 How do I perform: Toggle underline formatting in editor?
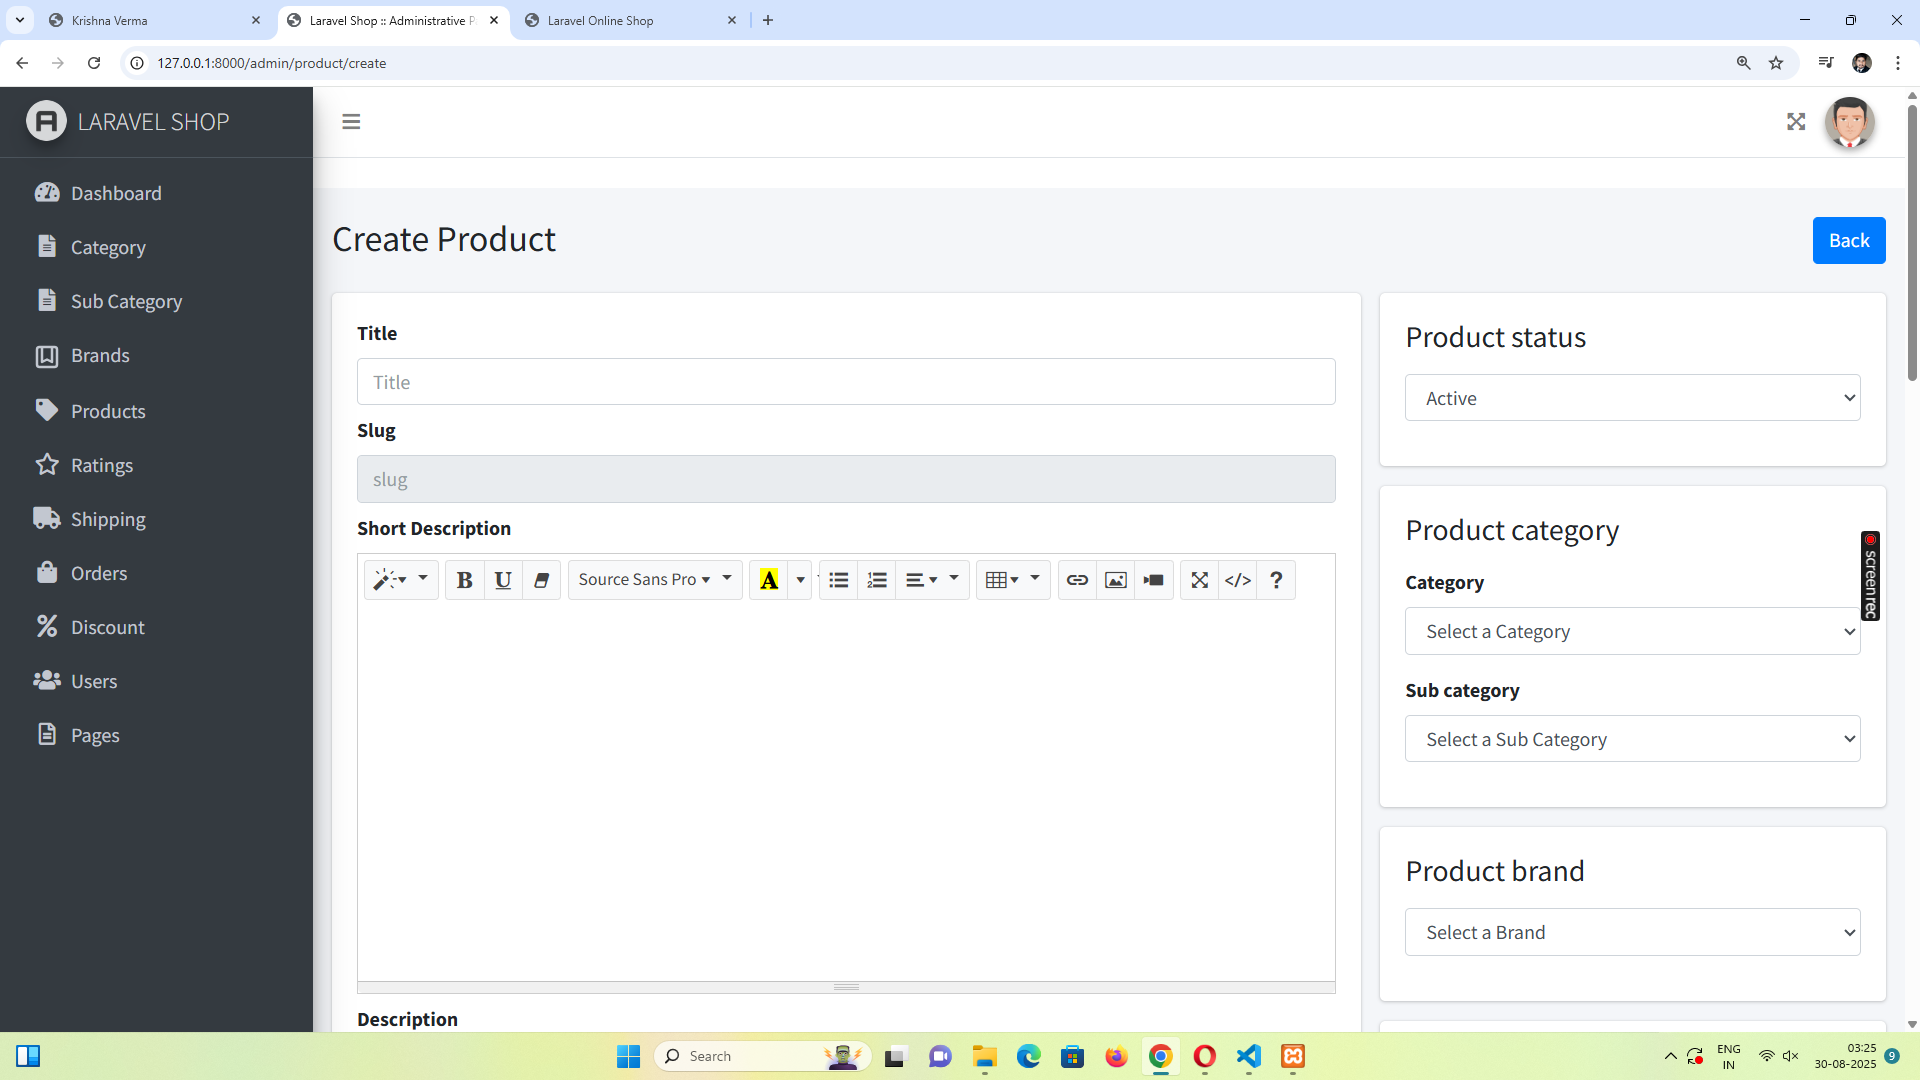[x=503, y=580]
